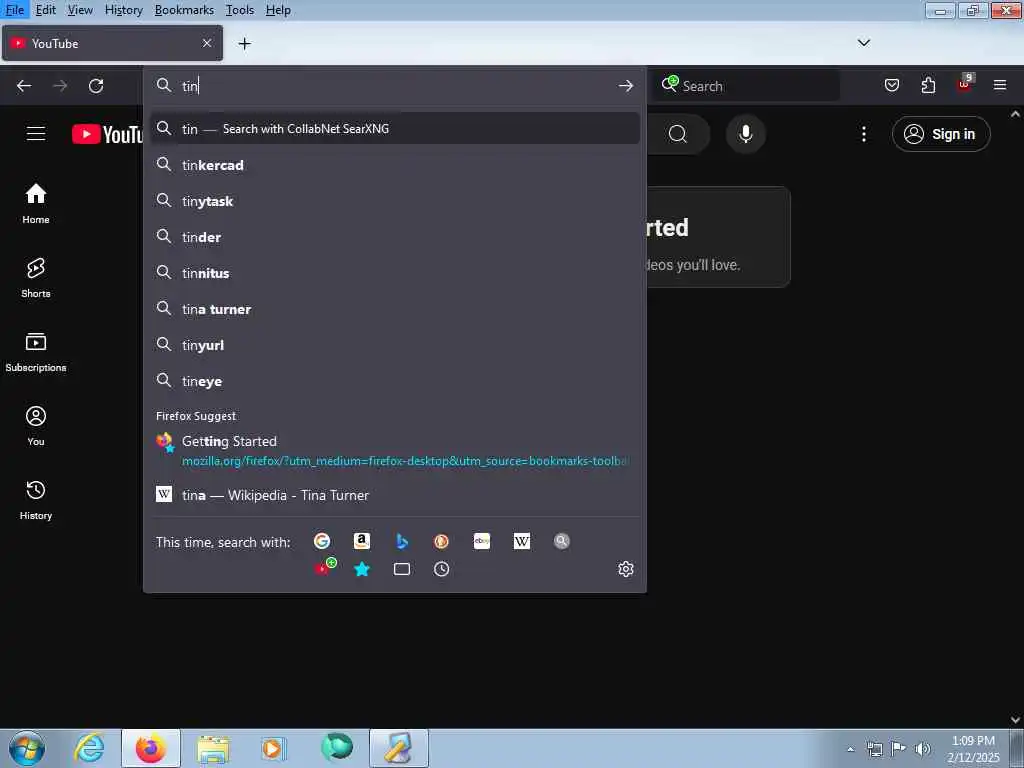Image resolution: width=1024 pixels, height=768 pixels.
Task: Switch to the YouTube tab
Action: [112, 43]
